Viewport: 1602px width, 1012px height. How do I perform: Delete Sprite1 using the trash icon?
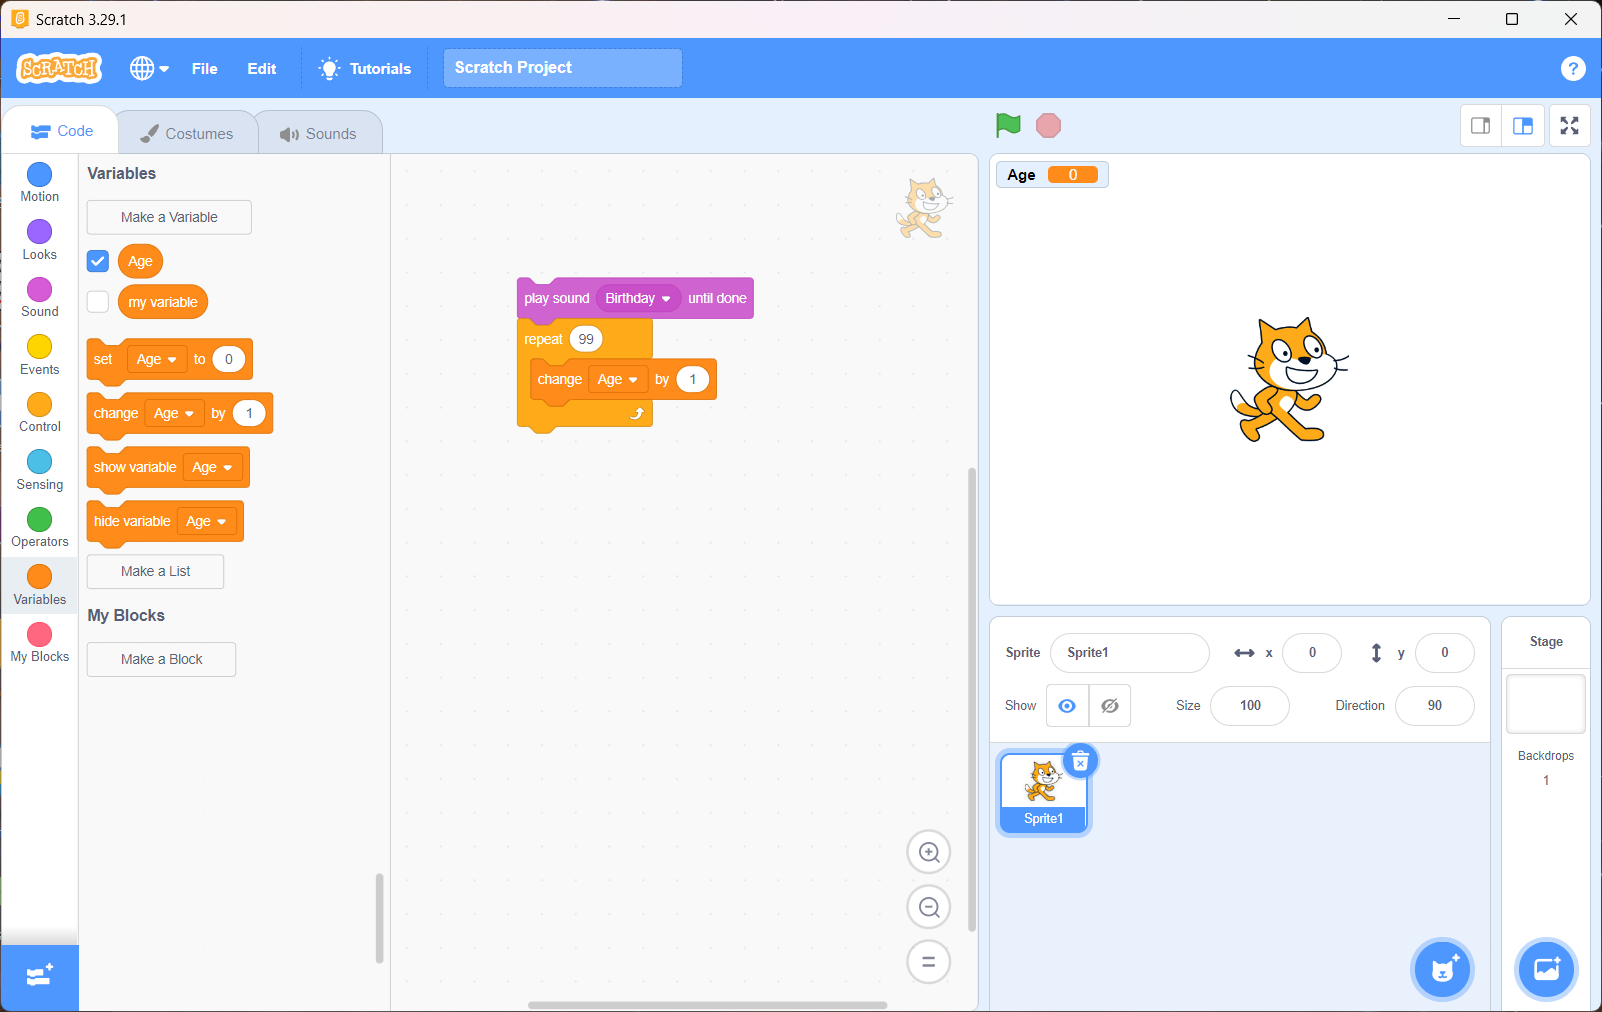click(1080, 762)
